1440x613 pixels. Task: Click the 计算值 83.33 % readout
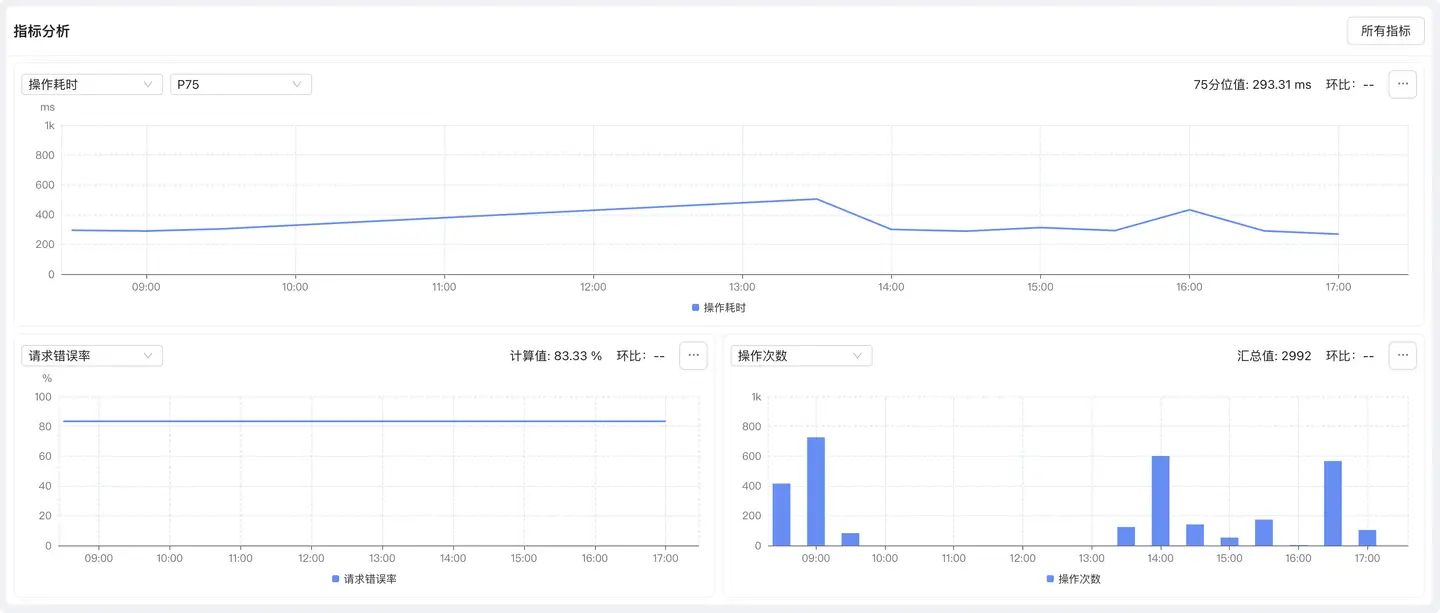(x=556, y=356)
